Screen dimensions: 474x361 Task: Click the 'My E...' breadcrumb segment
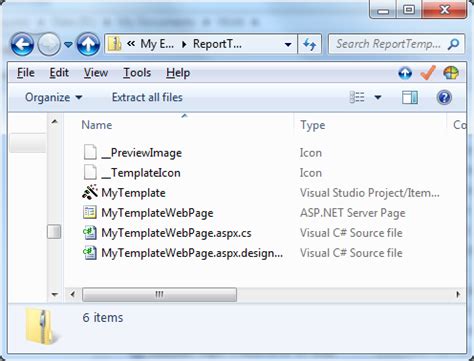[x=157, y=44]
